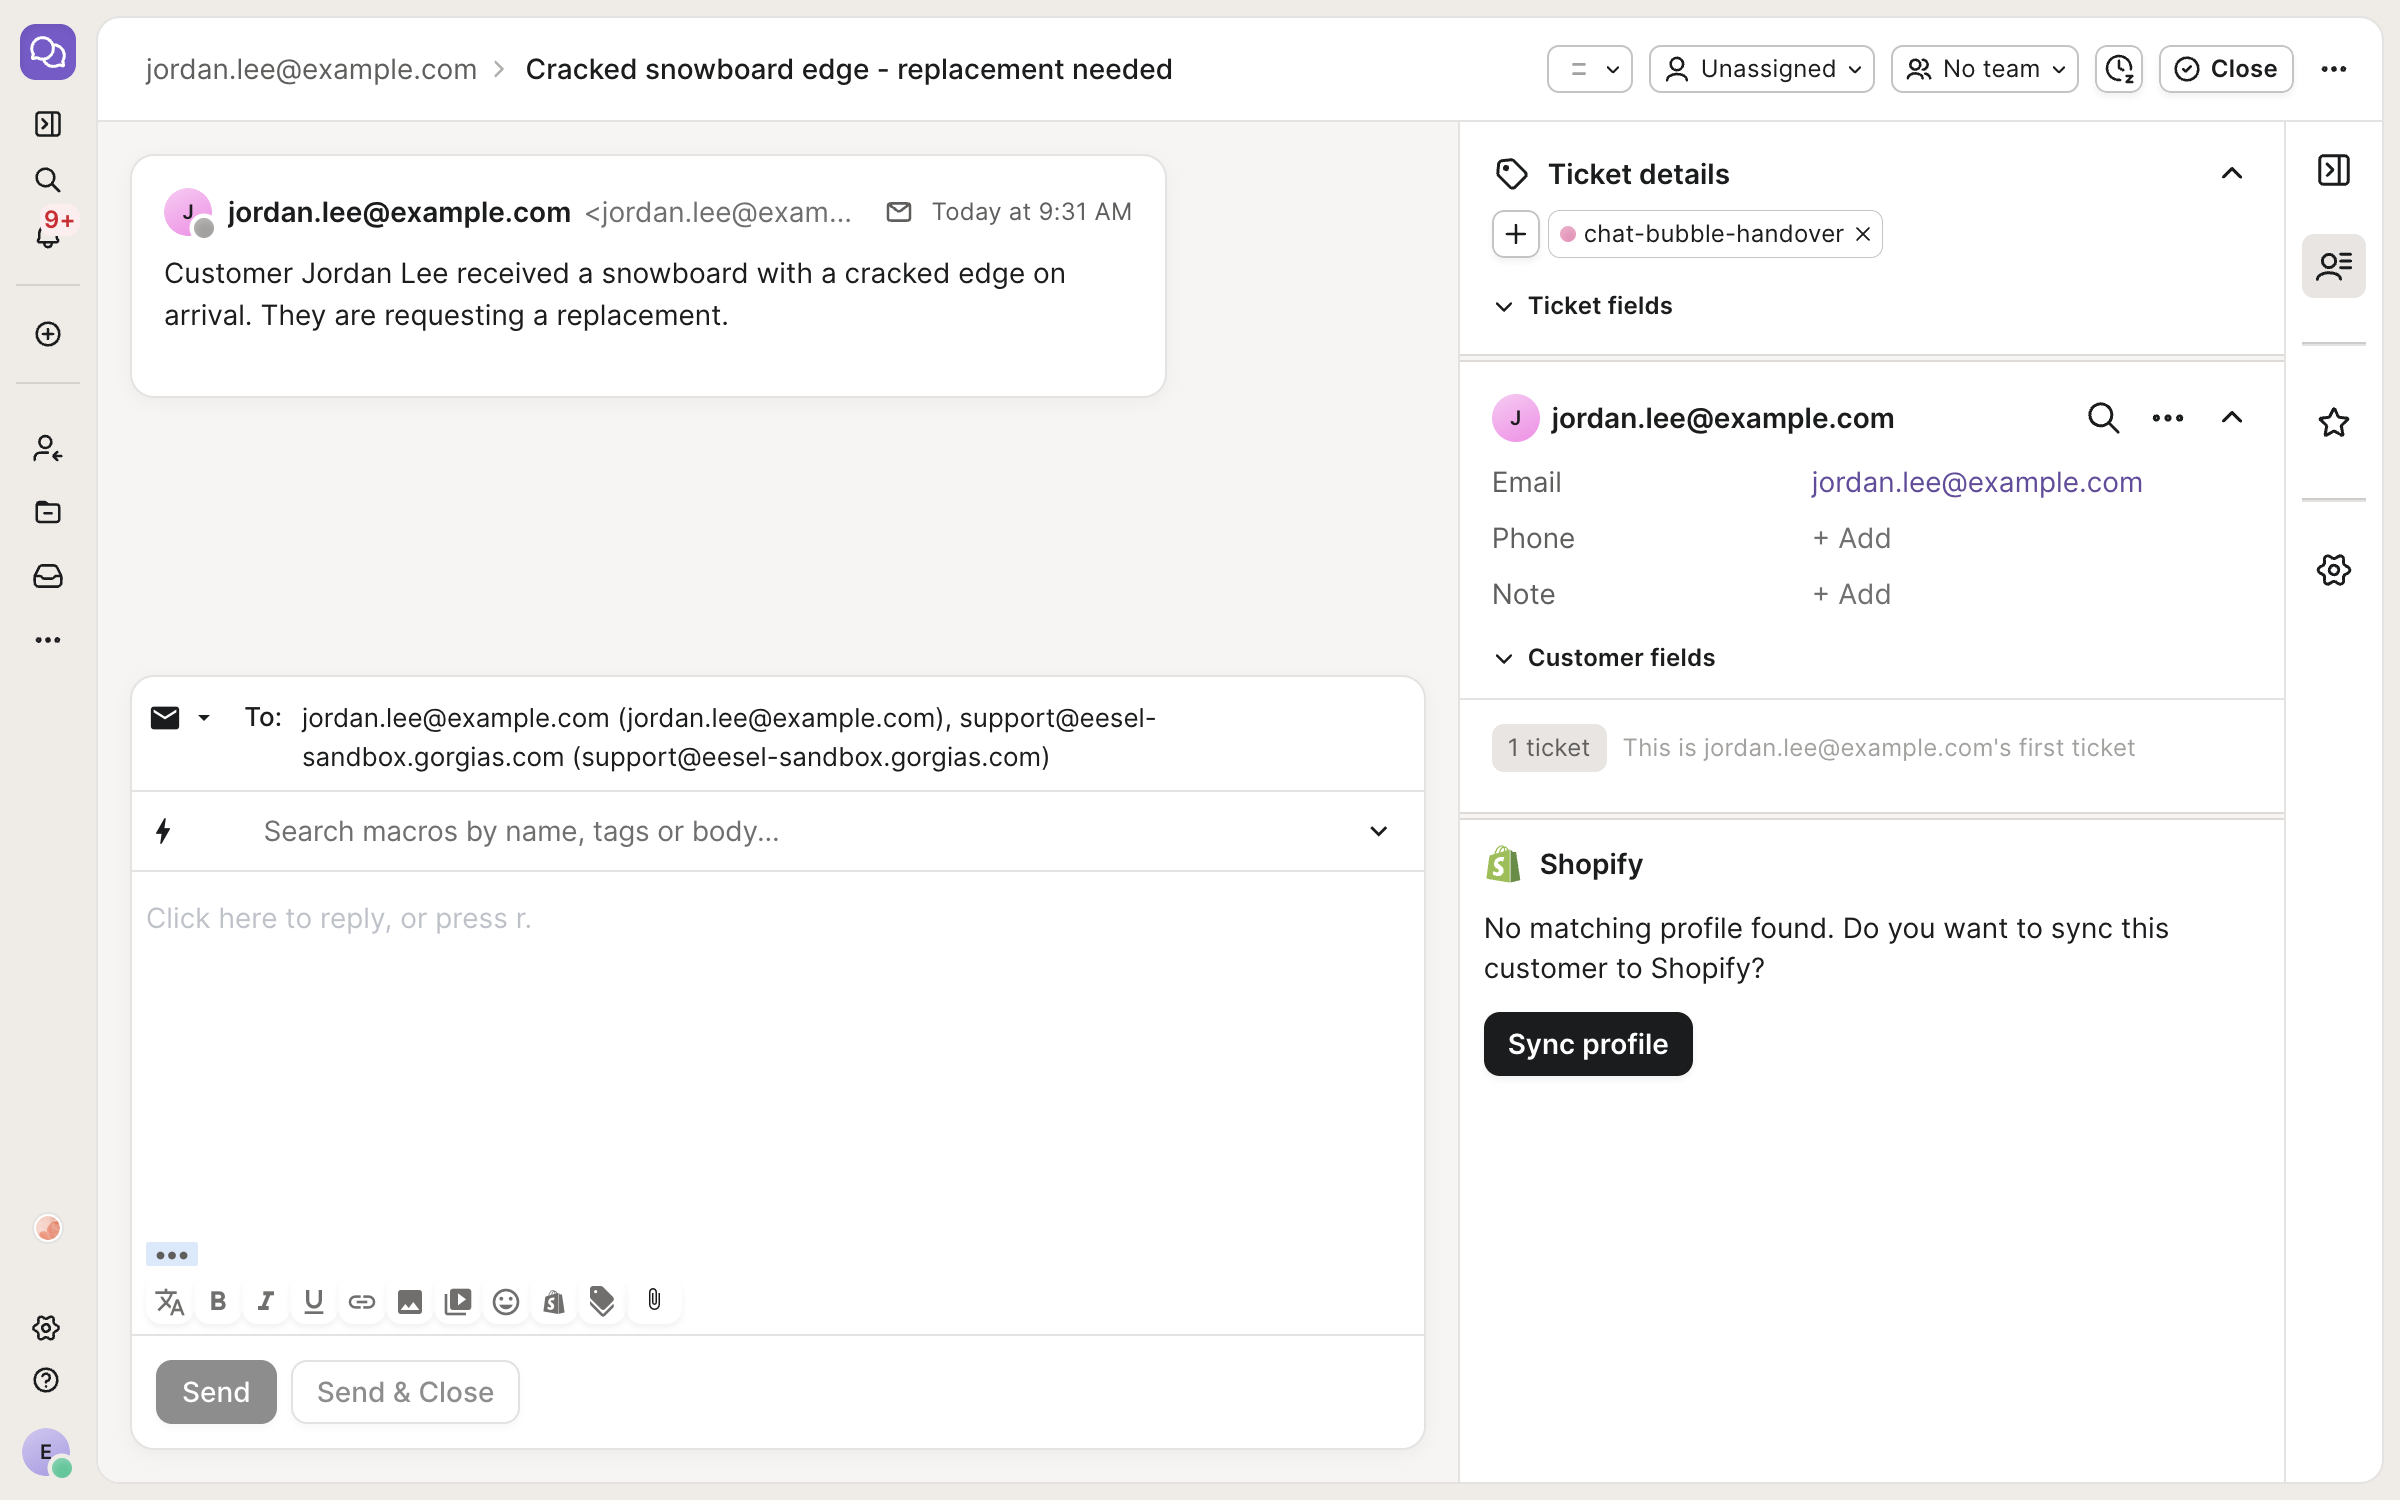The width and height of the screenshot is (2400, 1500).
Task: Add a phone number for customer
Action: click(x=1852, y=538)
